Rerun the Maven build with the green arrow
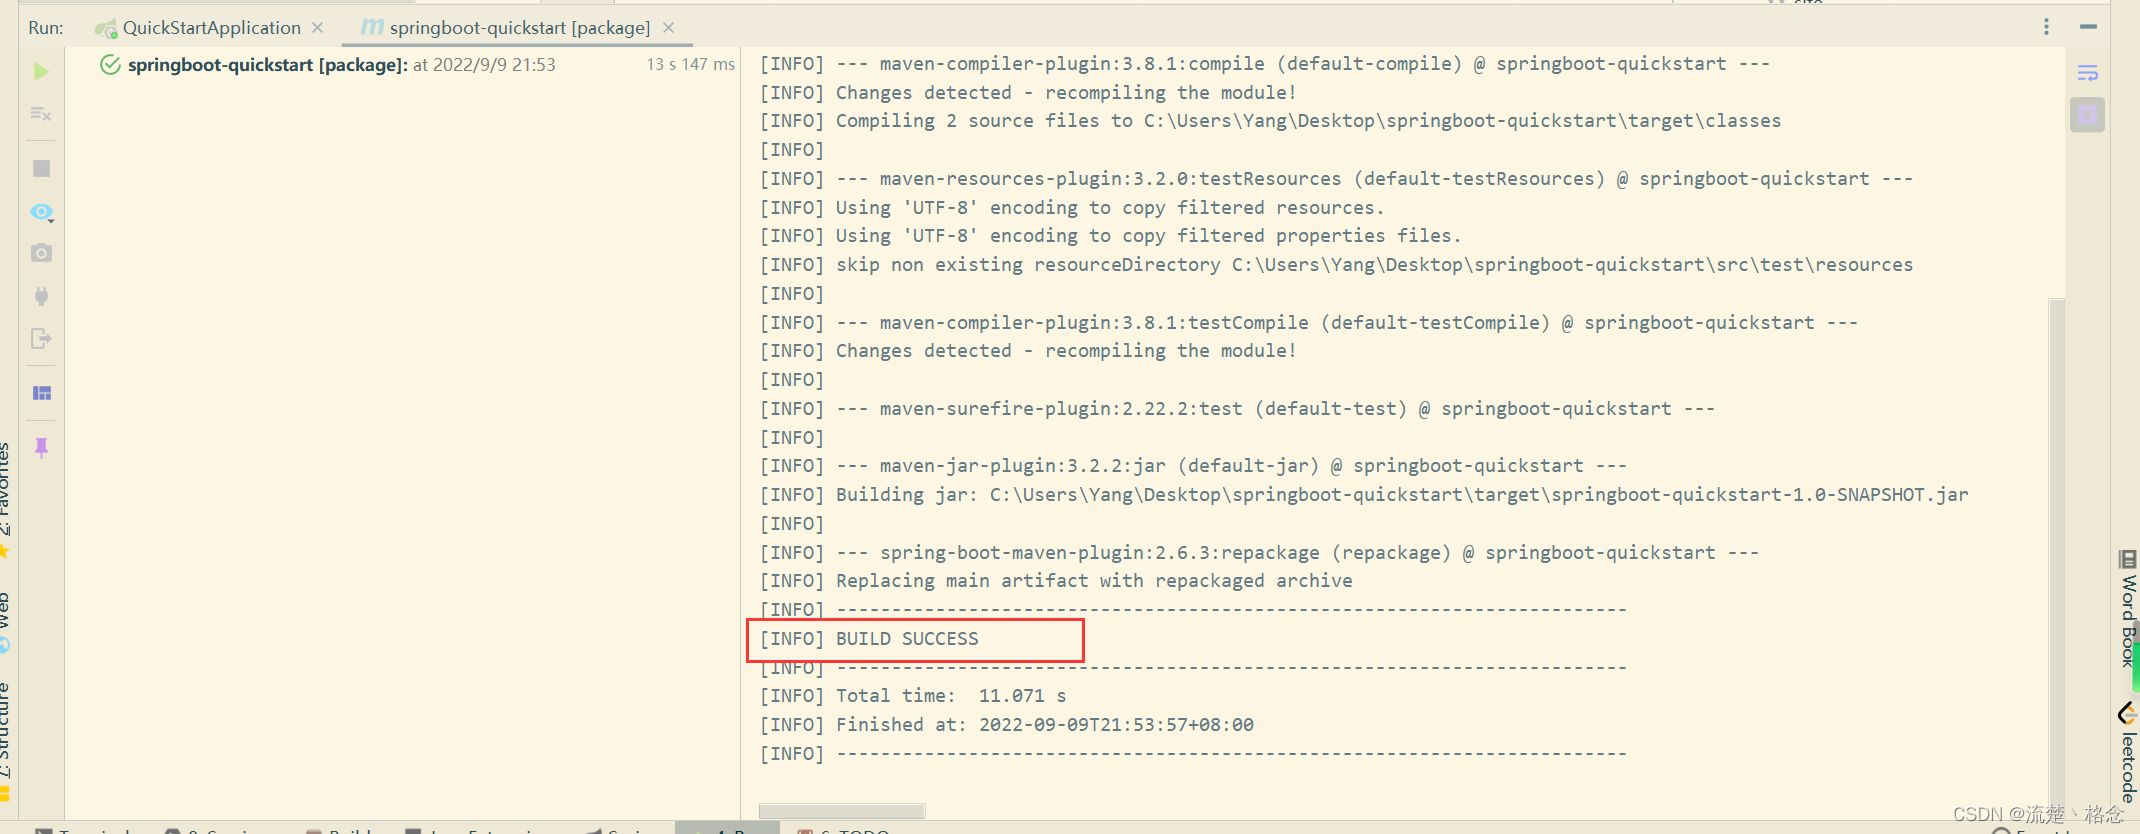Image resolution: width=2140 pixels, height=834 pixels. pyautogui.click(x=41, y=72)
